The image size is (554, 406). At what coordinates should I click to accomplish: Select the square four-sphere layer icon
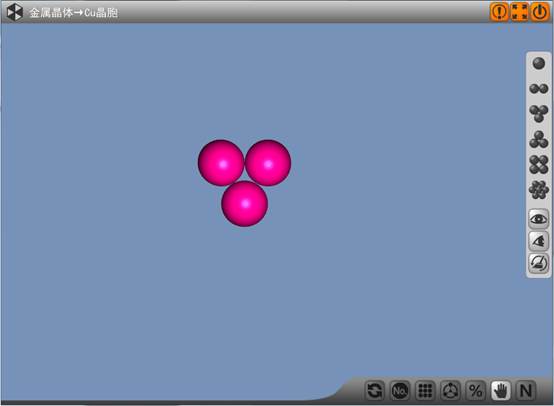[x=538, y=165]
